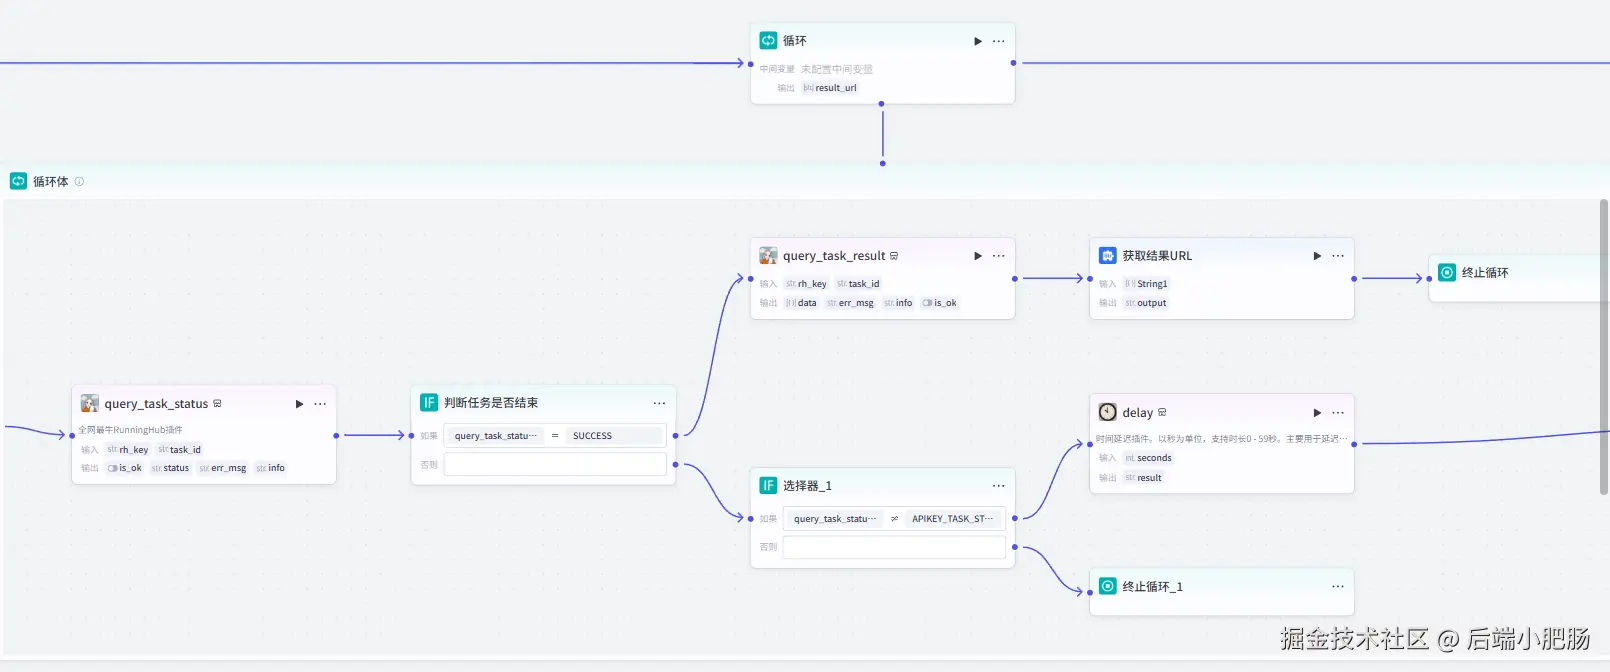Image resolution: width=1610 pixels, height=672 pixels.
Task: Click the 获取结果URL node title
Action: (1157, 256)
